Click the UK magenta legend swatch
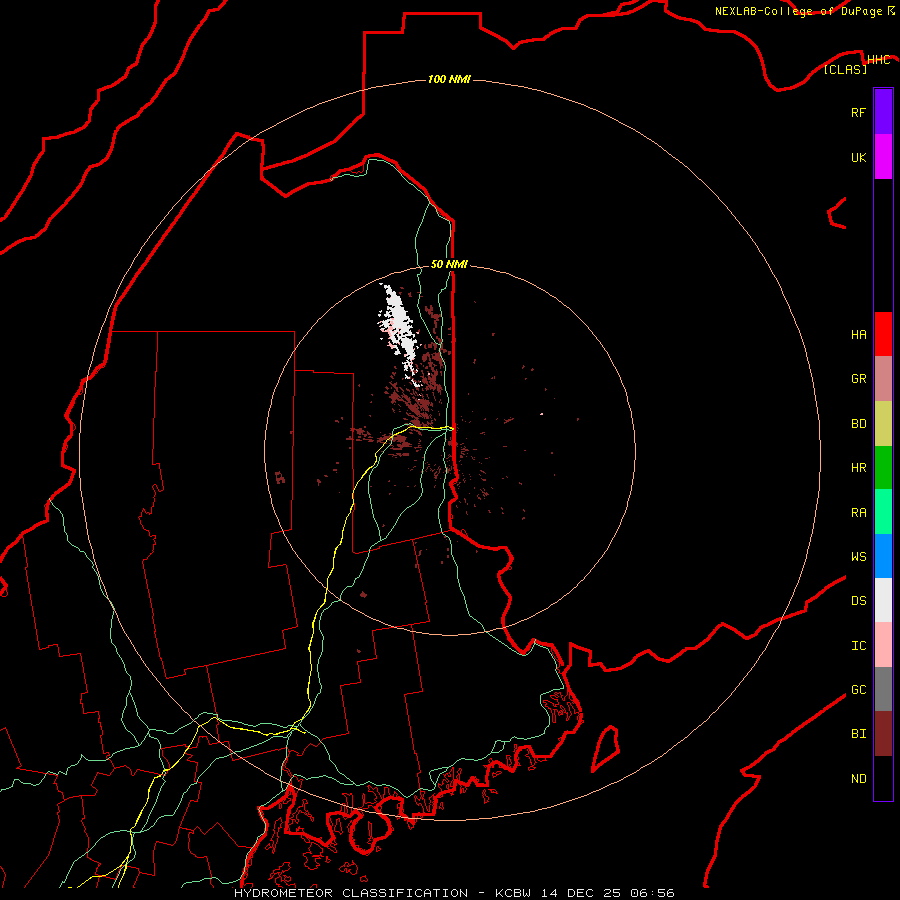The height and width of the screenshot is (900, 900). click(883, 157)
